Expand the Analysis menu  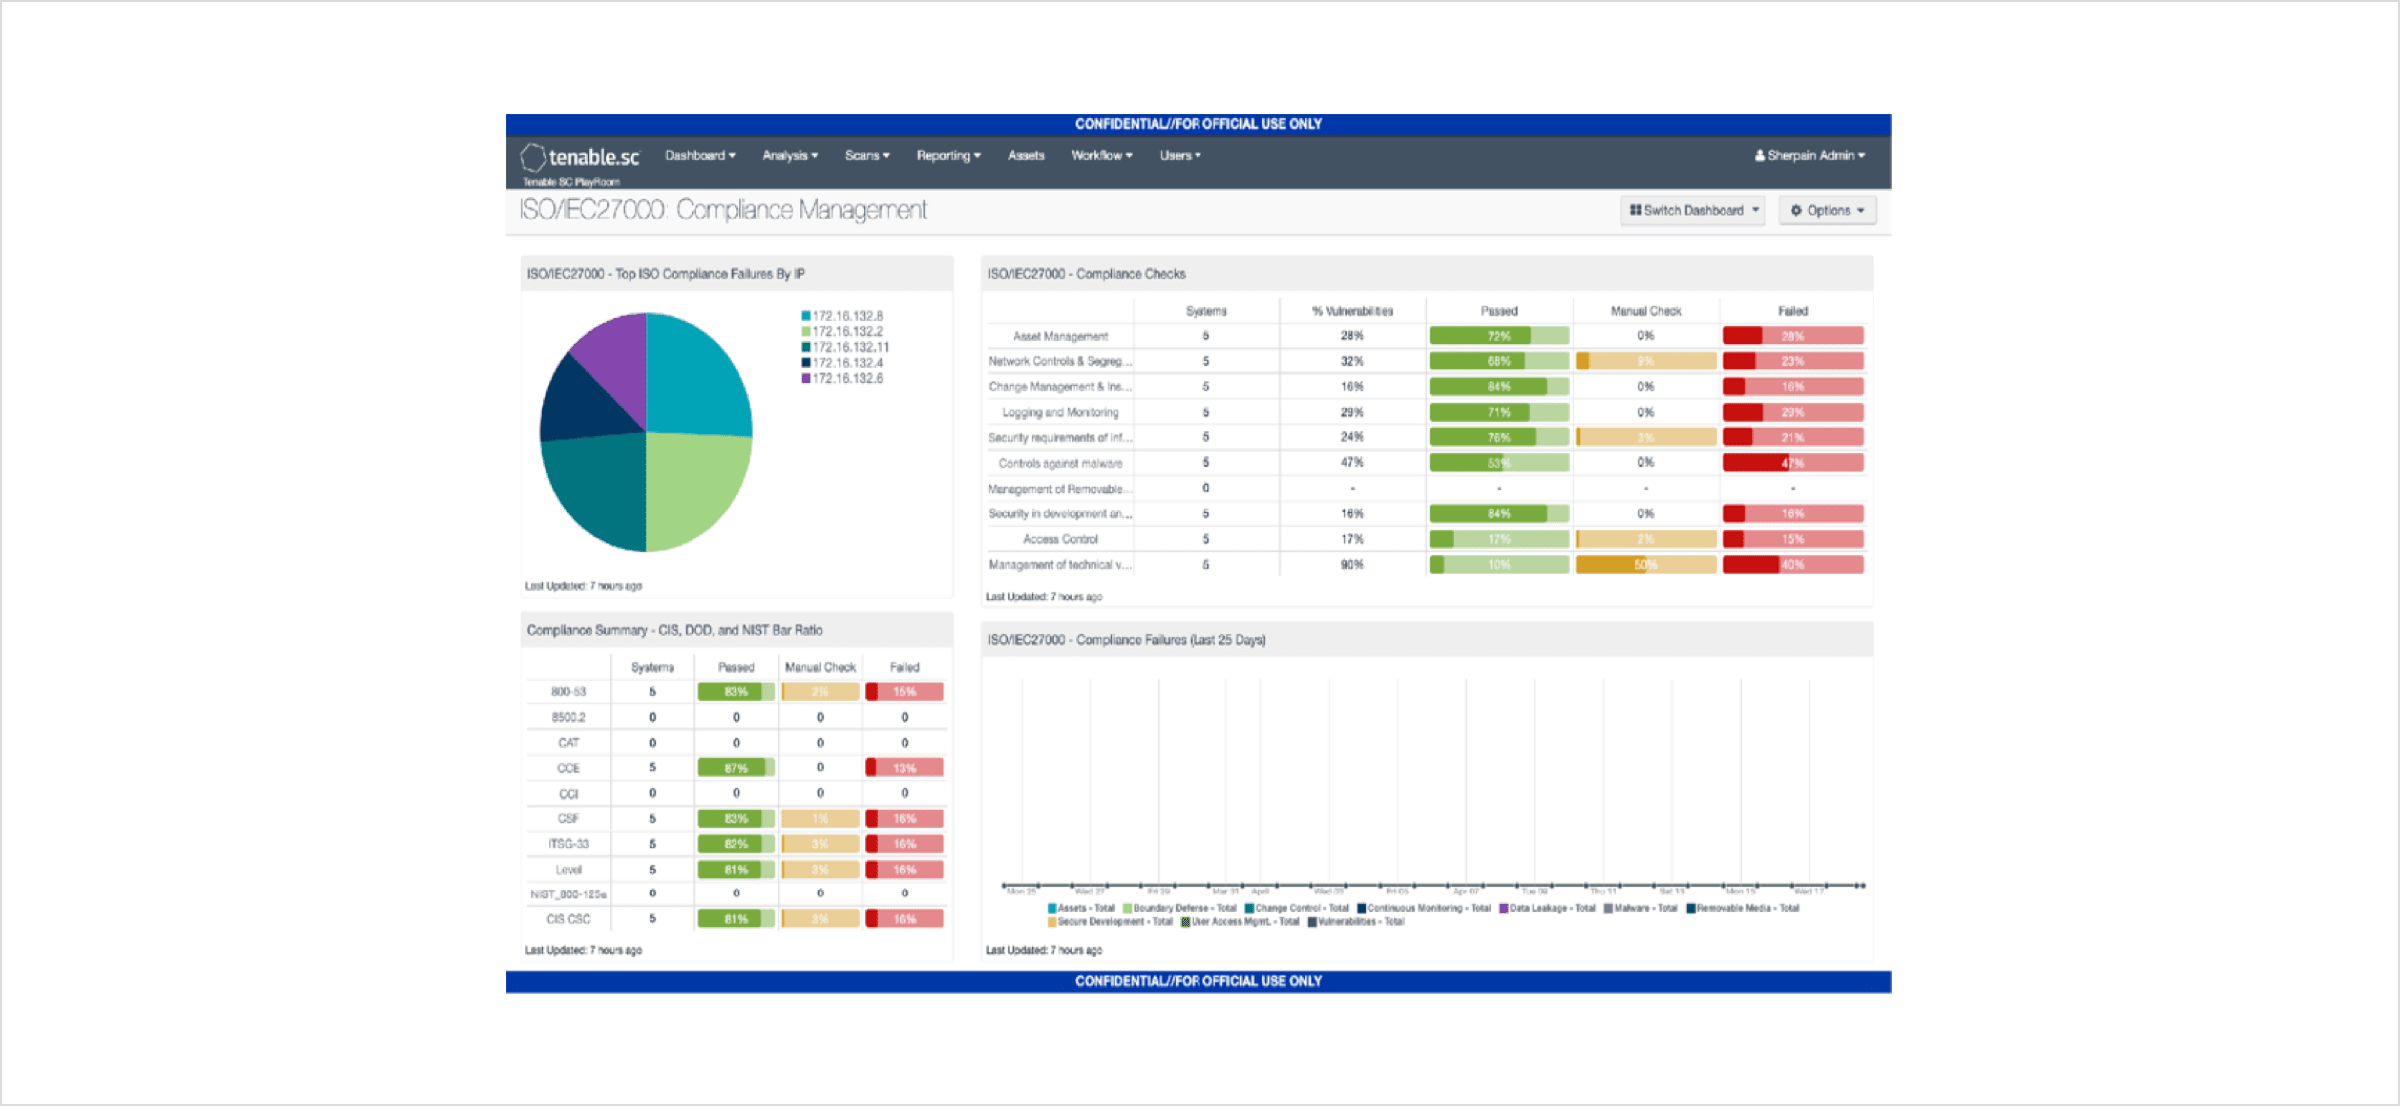point(790,156)
